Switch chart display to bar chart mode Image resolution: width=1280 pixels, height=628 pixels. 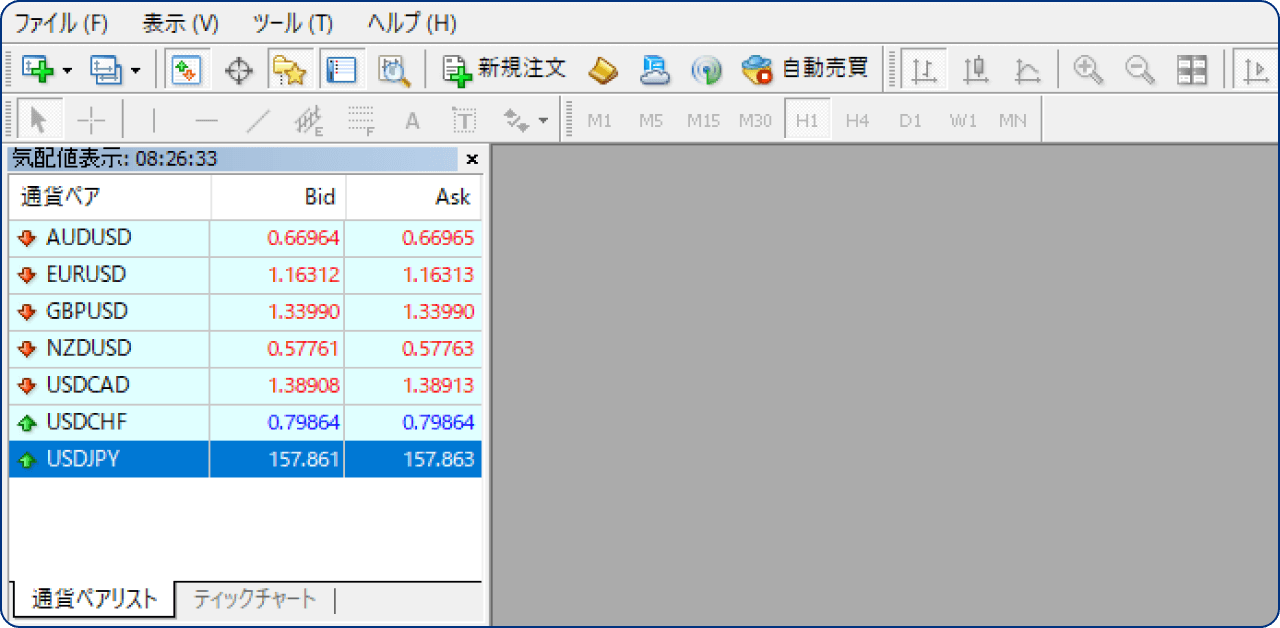924,70
